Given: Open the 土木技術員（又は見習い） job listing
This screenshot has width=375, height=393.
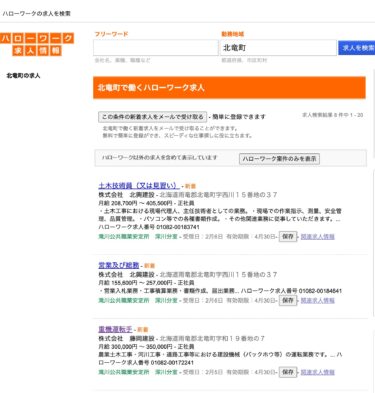Looking at the screenshot, I should pyautogui.click(x=139, y=186).
